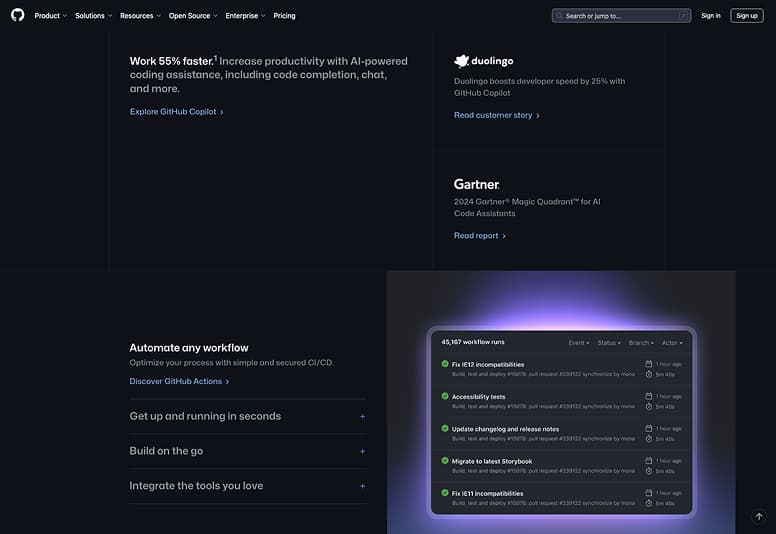This screenshot has height=534, width=776.
Task: Open the Branch filter dropdown
Action: click(641, 342)
